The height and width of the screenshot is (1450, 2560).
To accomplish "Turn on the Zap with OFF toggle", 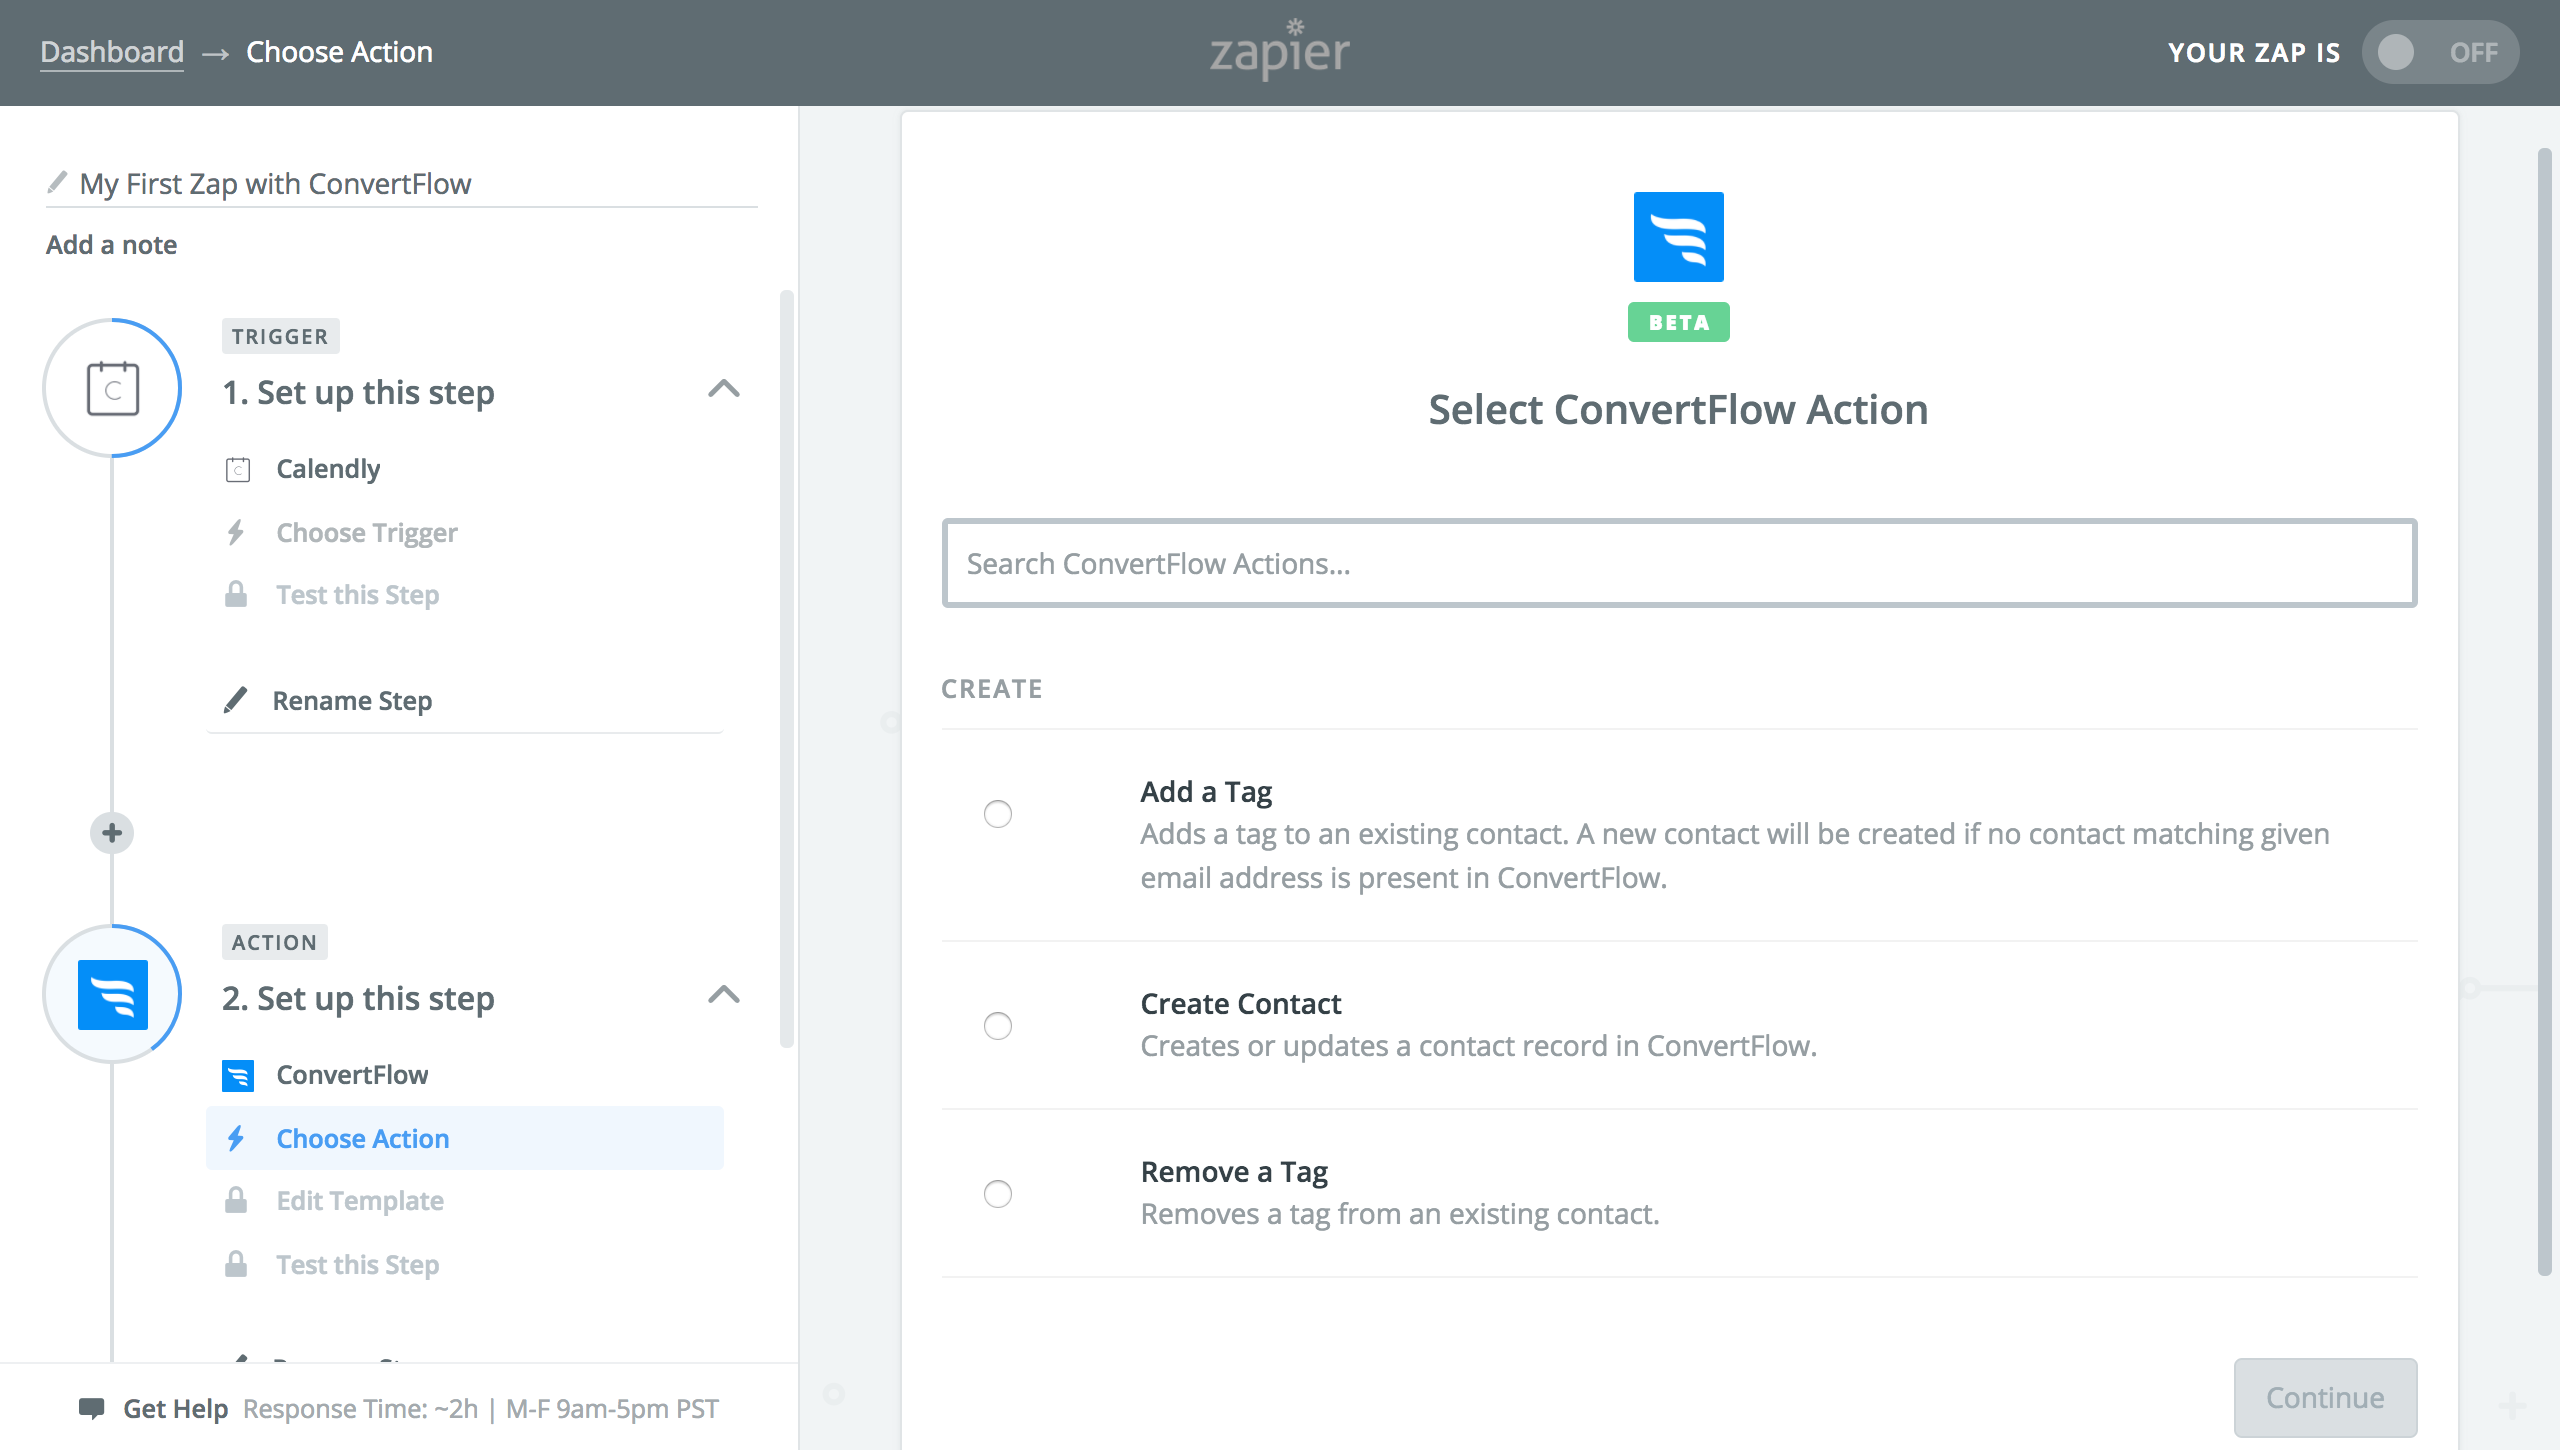I will pyautogui.click(x=2438, y=52).
